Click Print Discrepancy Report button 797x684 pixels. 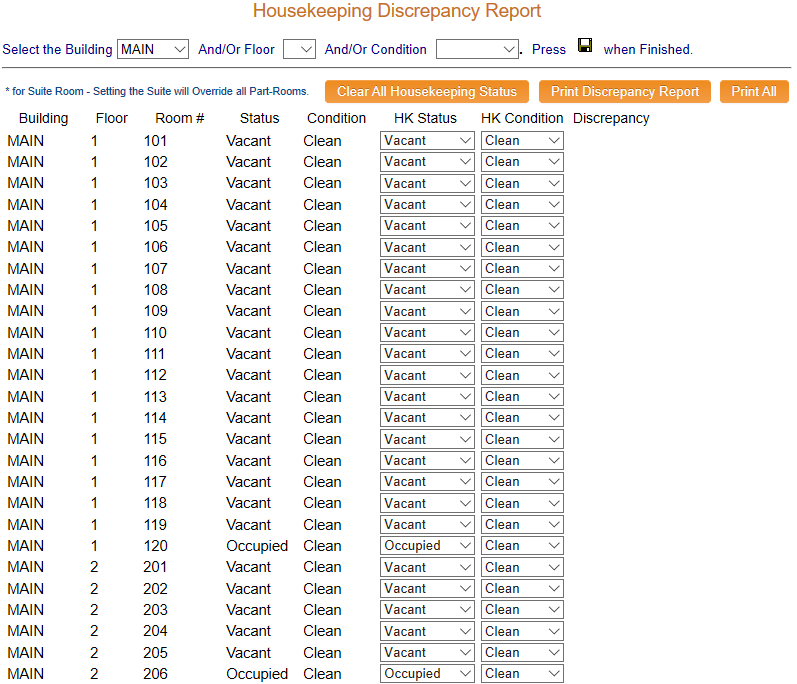[625, 91]
